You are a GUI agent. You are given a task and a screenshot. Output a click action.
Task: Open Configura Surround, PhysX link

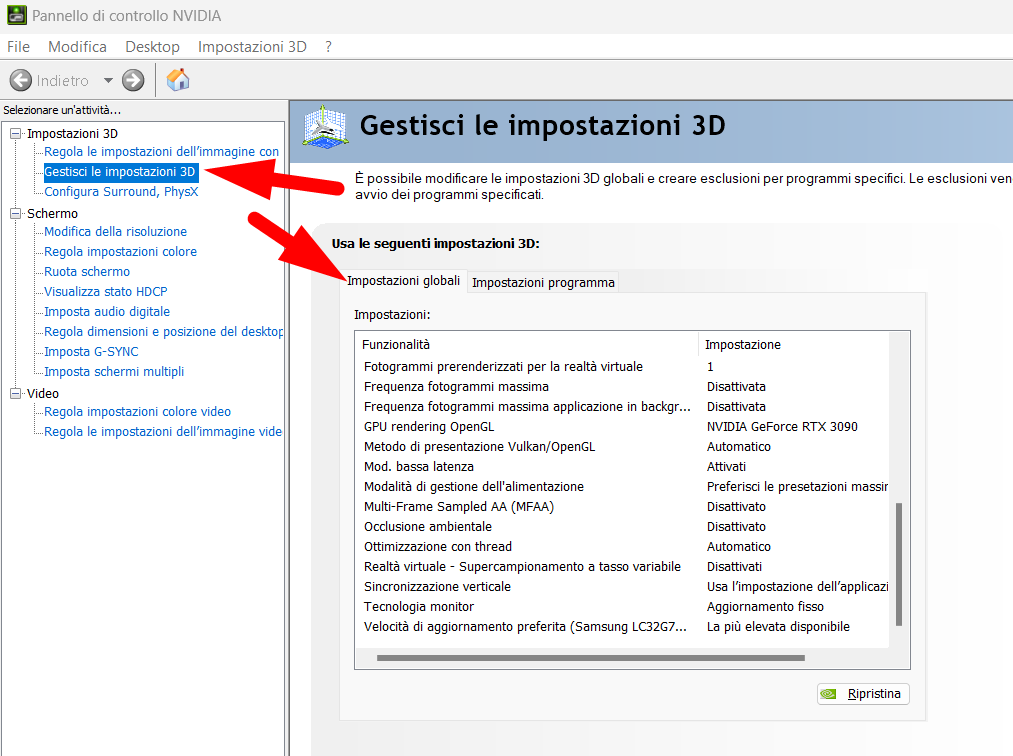coord(121,192)
